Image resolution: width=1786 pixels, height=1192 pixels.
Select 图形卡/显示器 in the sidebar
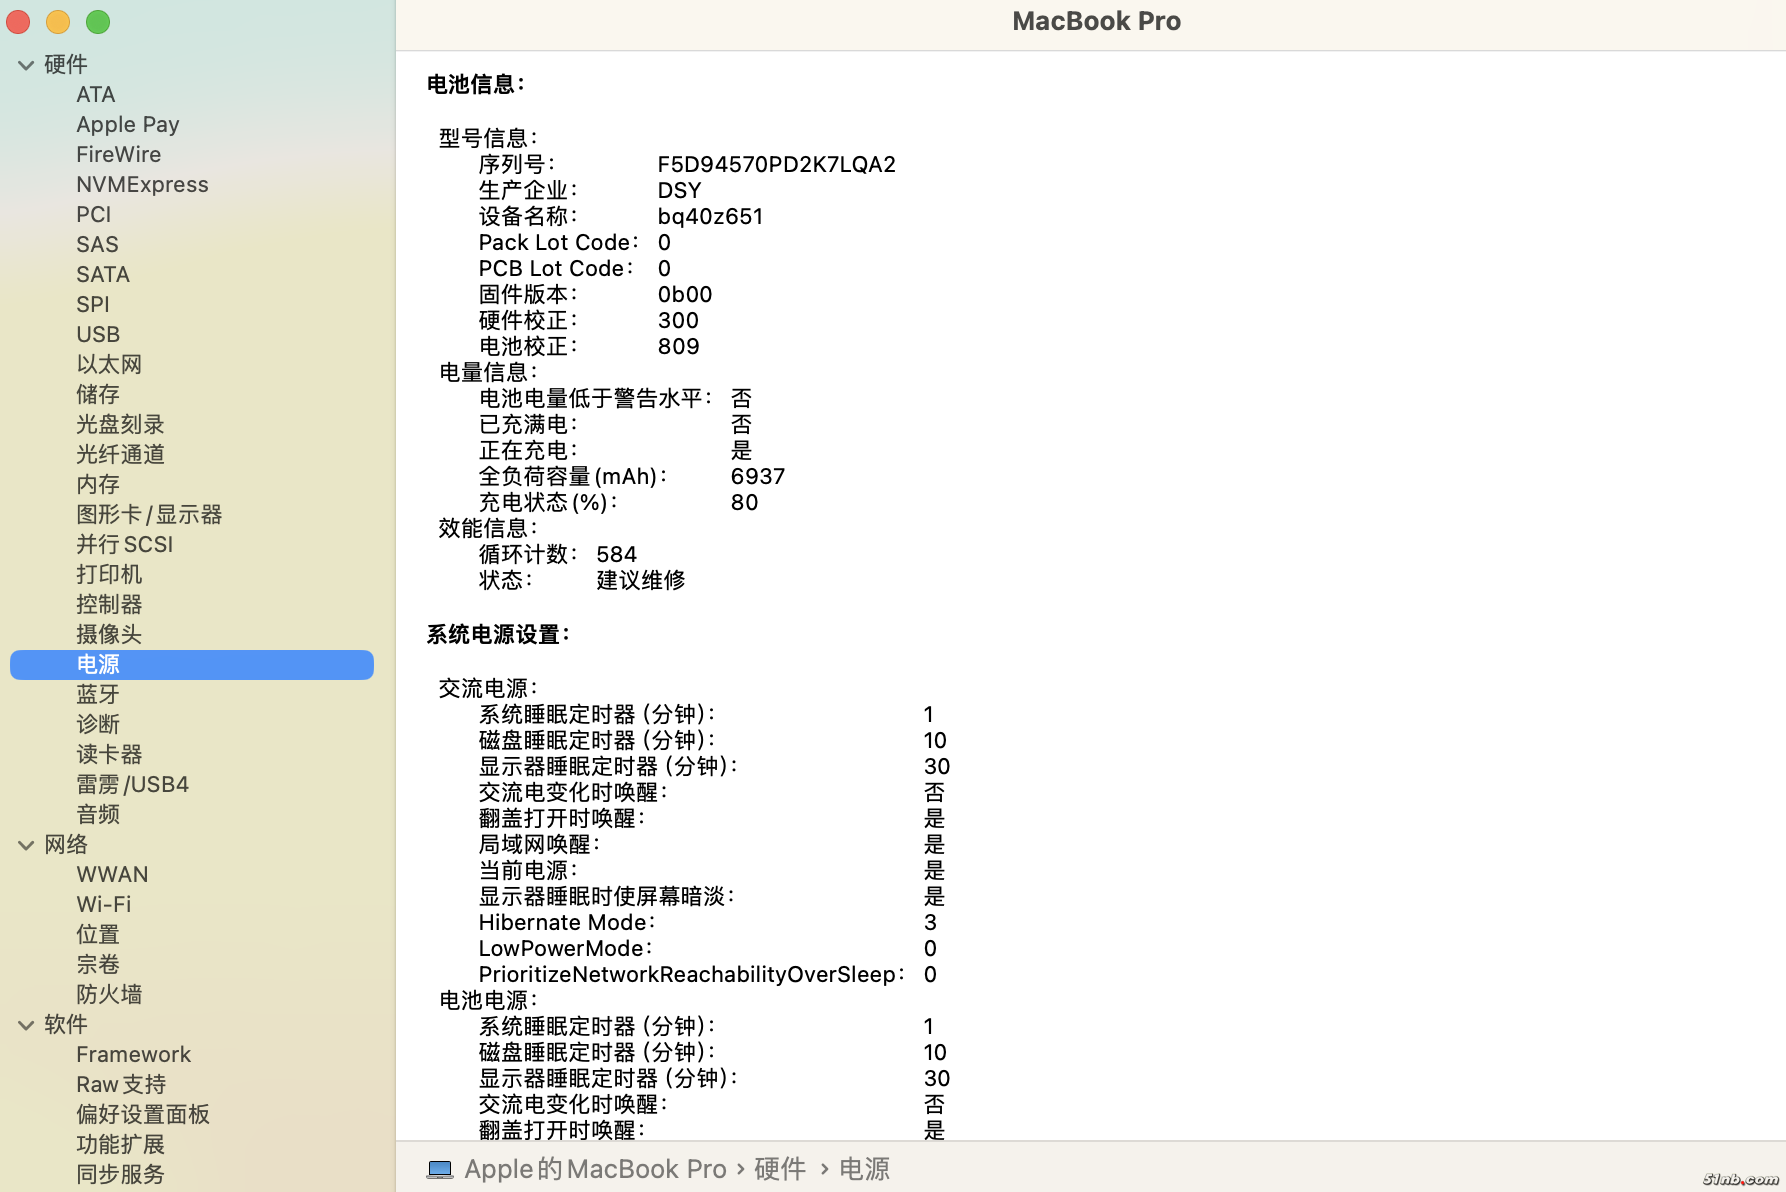click(x=149, y=514)
